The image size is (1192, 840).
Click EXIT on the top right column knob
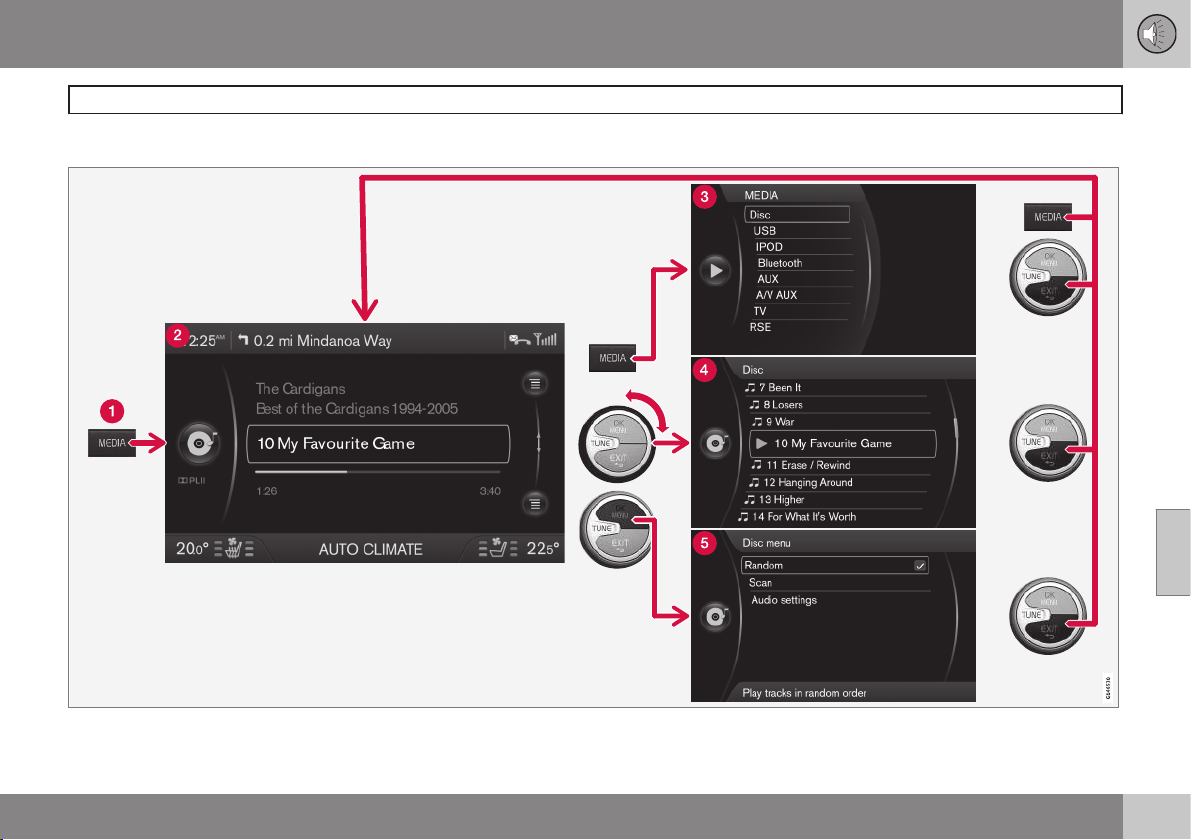[x=1049, y=292]
